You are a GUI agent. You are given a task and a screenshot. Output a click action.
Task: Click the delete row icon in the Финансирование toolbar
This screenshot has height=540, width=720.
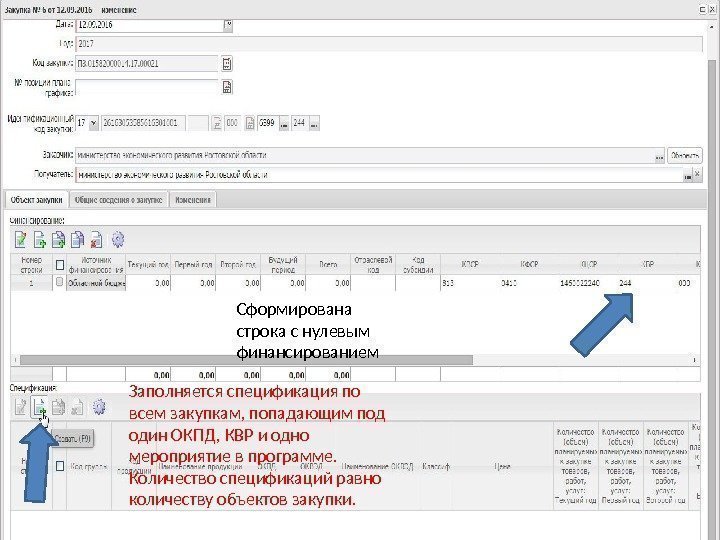click(96, 239)
